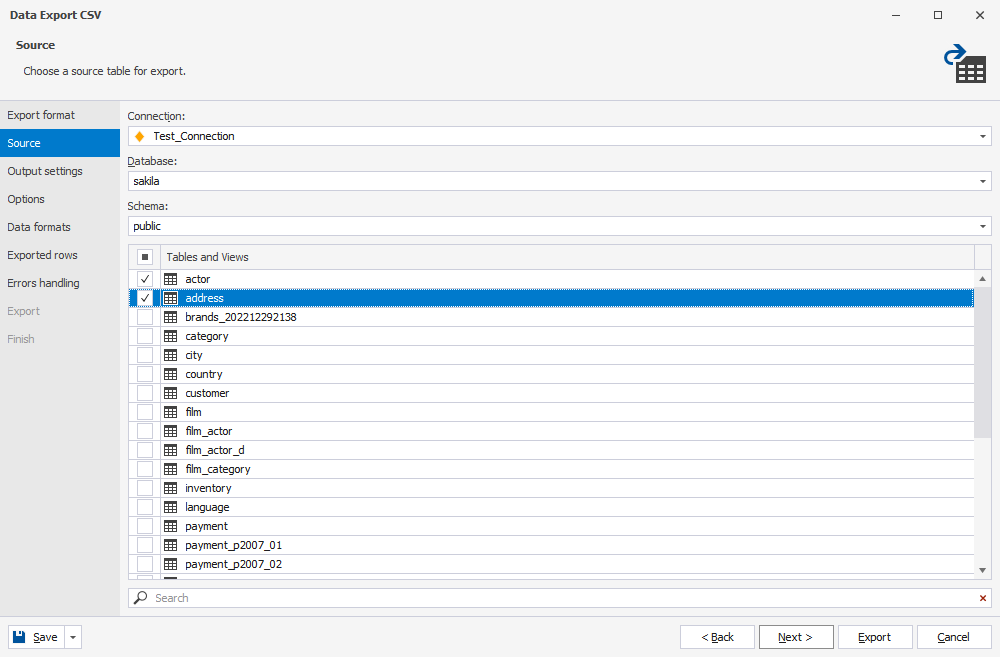
Task: Select the language row text
Action: click(x=207, y=508)
